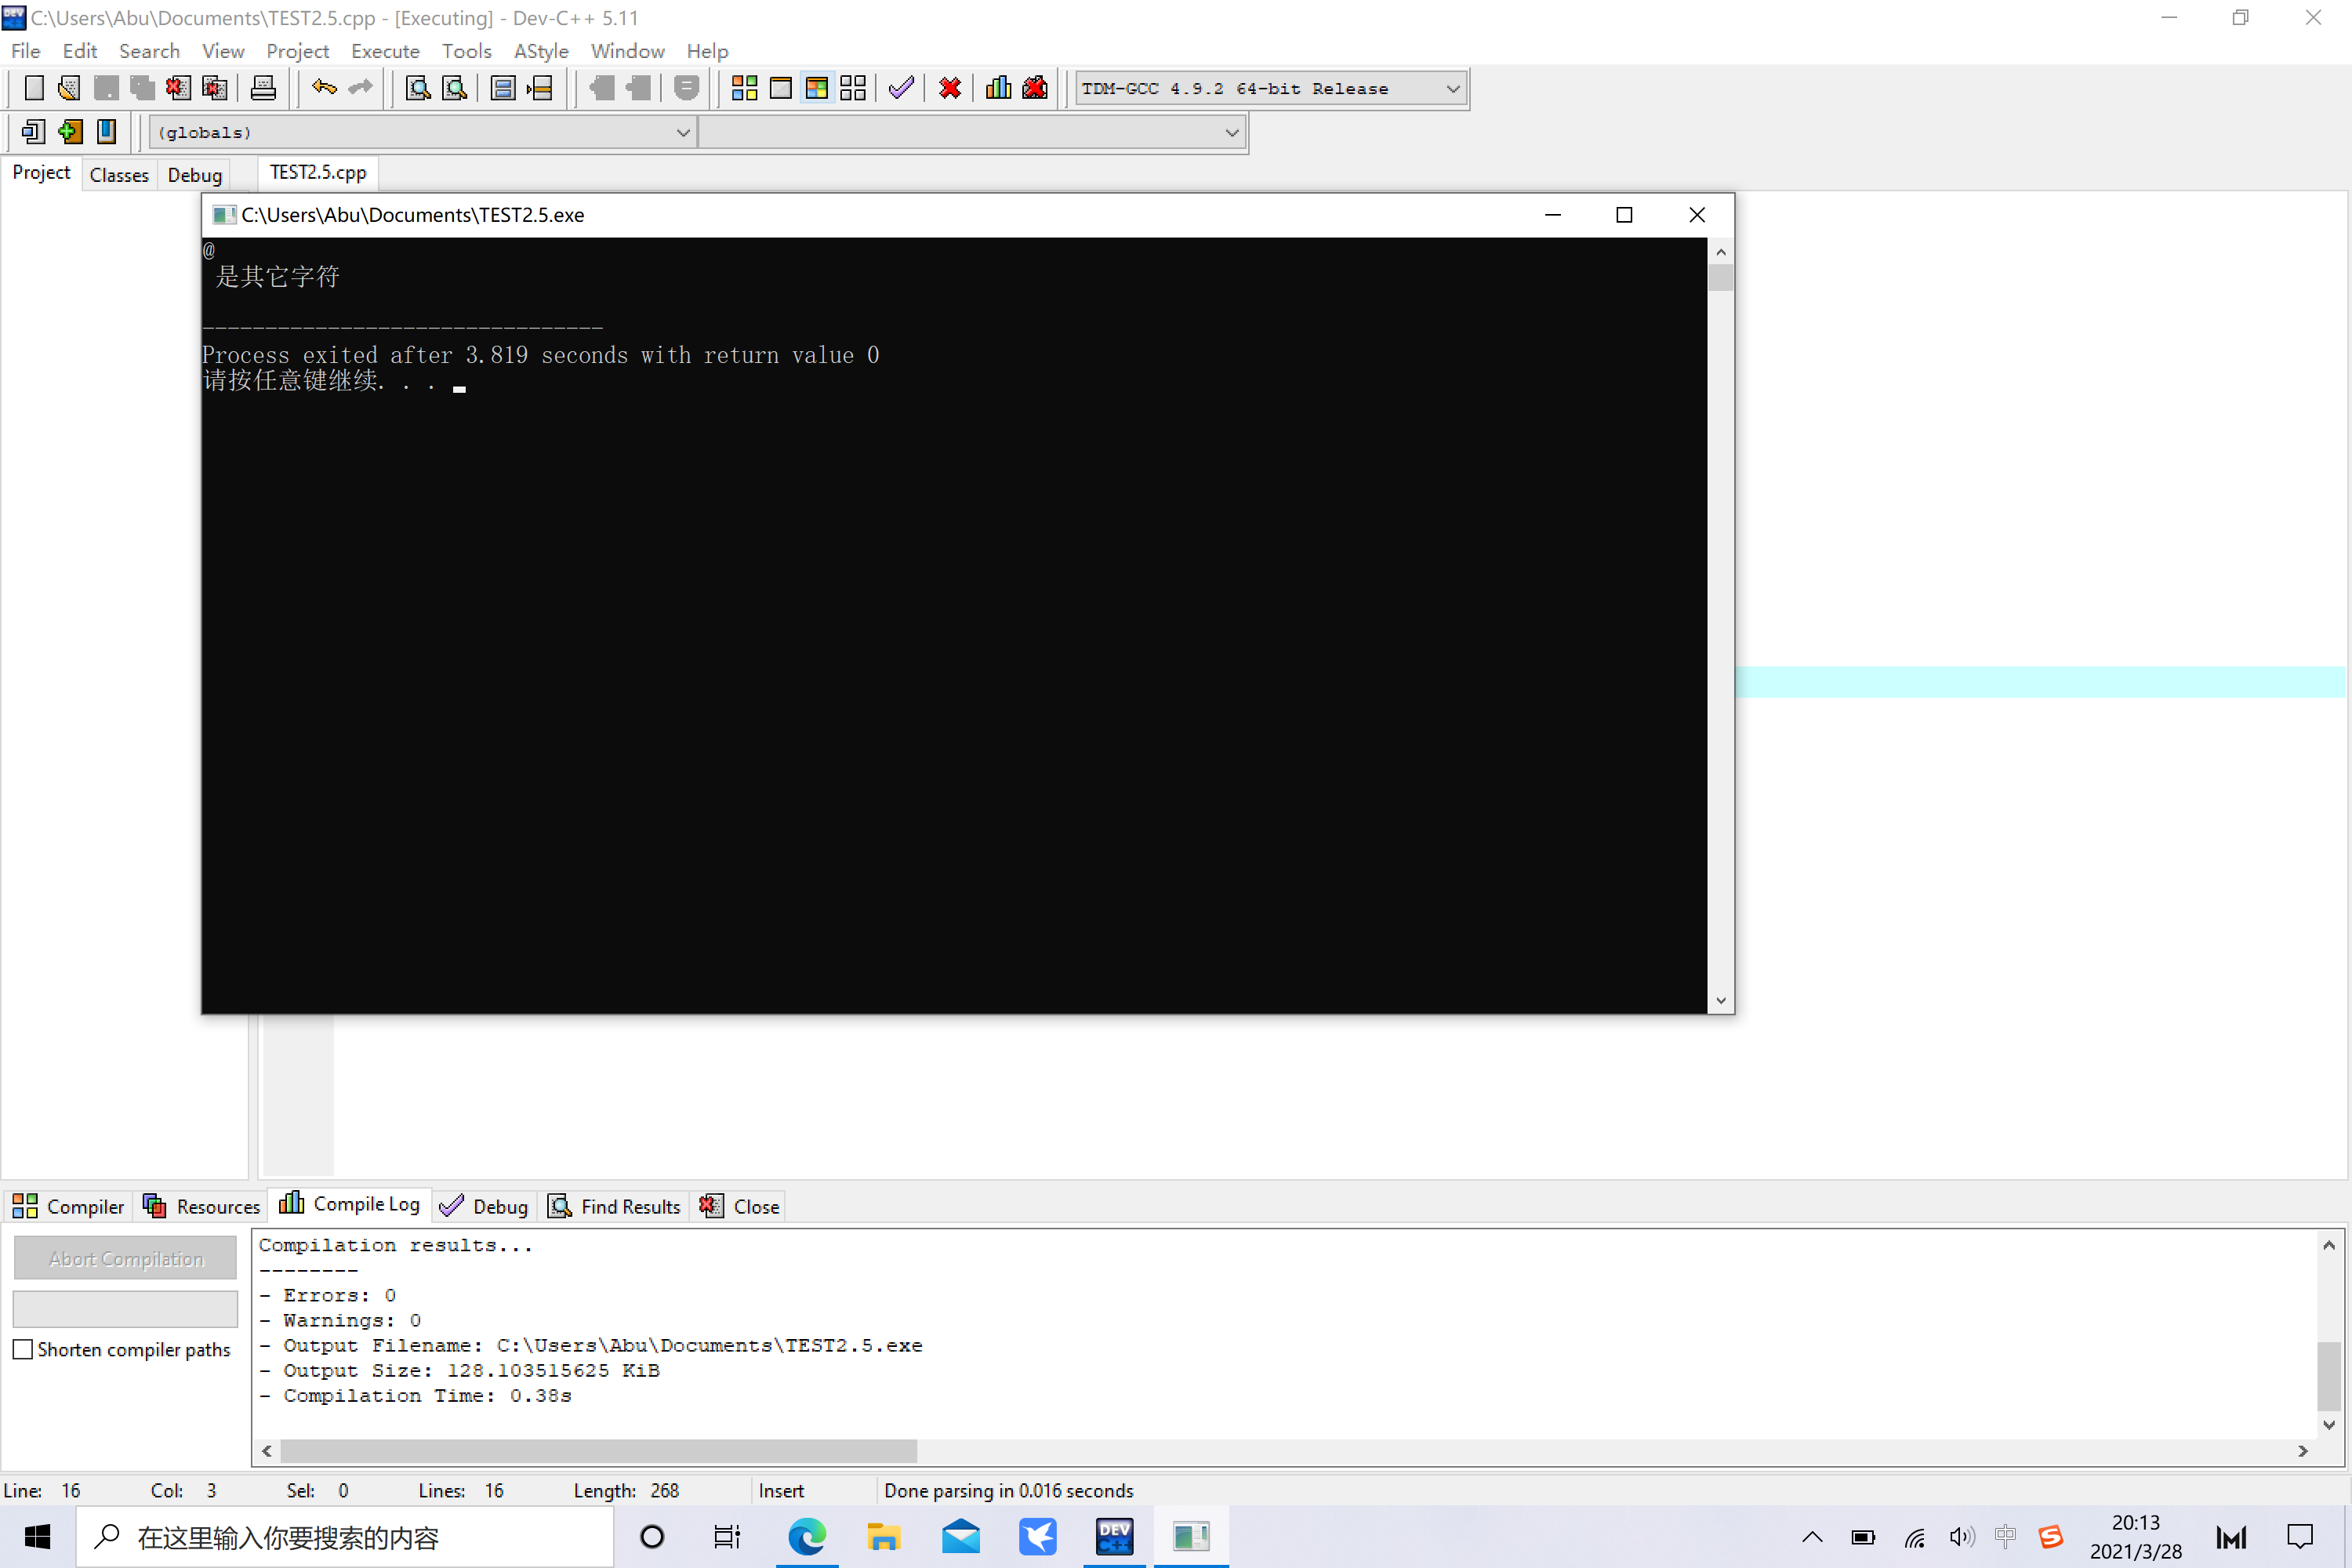Click the Delete Profiling Information icon

tap(1035, 88)
